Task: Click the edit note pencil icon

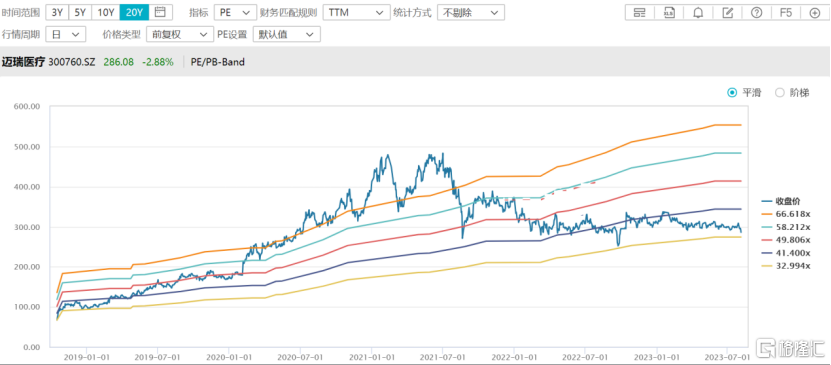Action: pos(727,12)
